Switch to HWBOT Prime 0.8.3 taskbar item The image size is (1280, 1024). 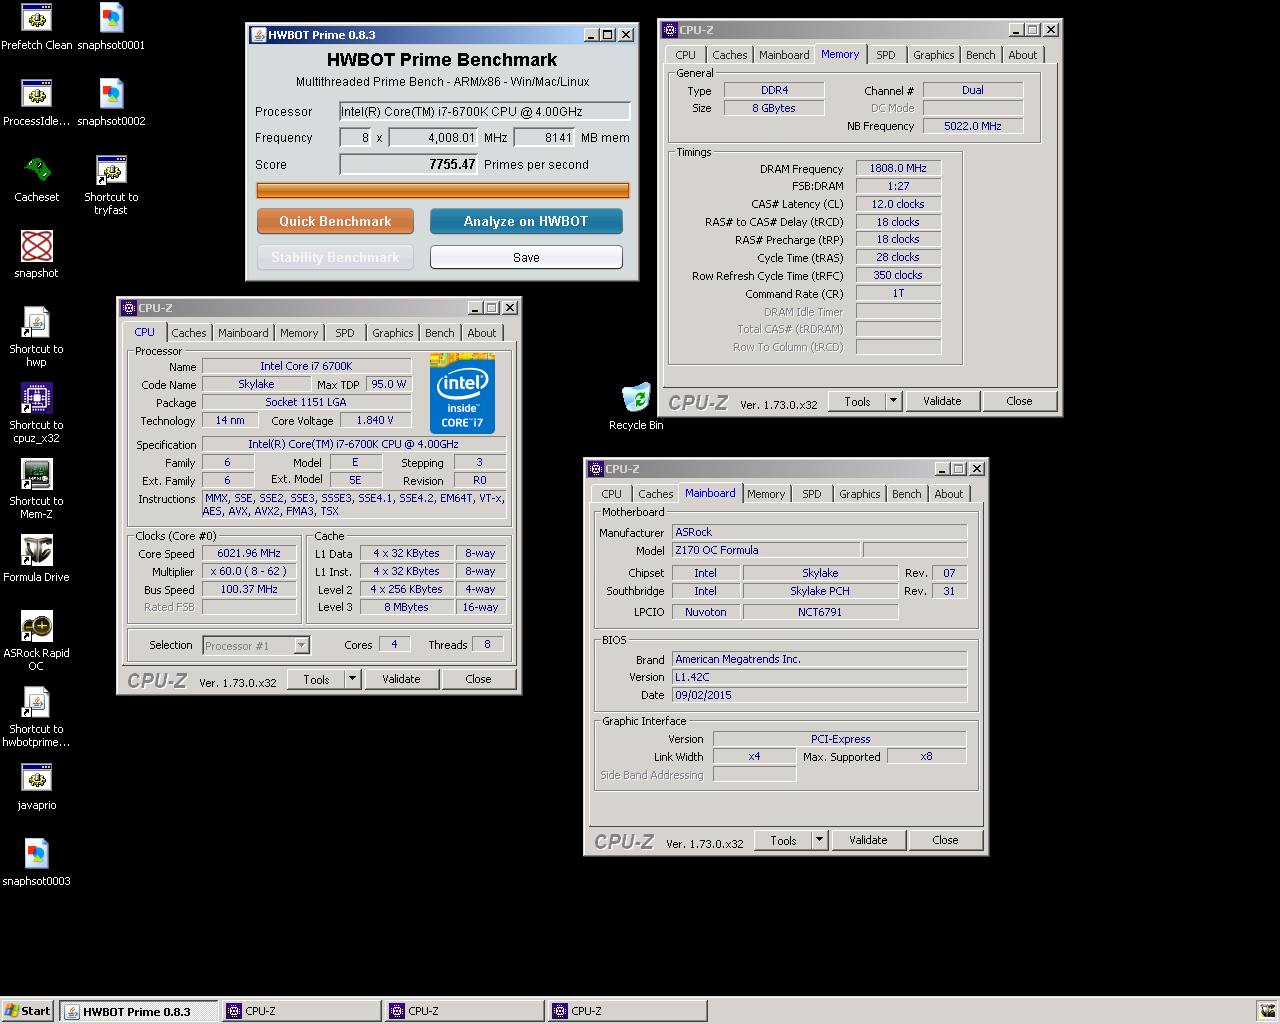pyautogui.click(x=138, y=1011)
